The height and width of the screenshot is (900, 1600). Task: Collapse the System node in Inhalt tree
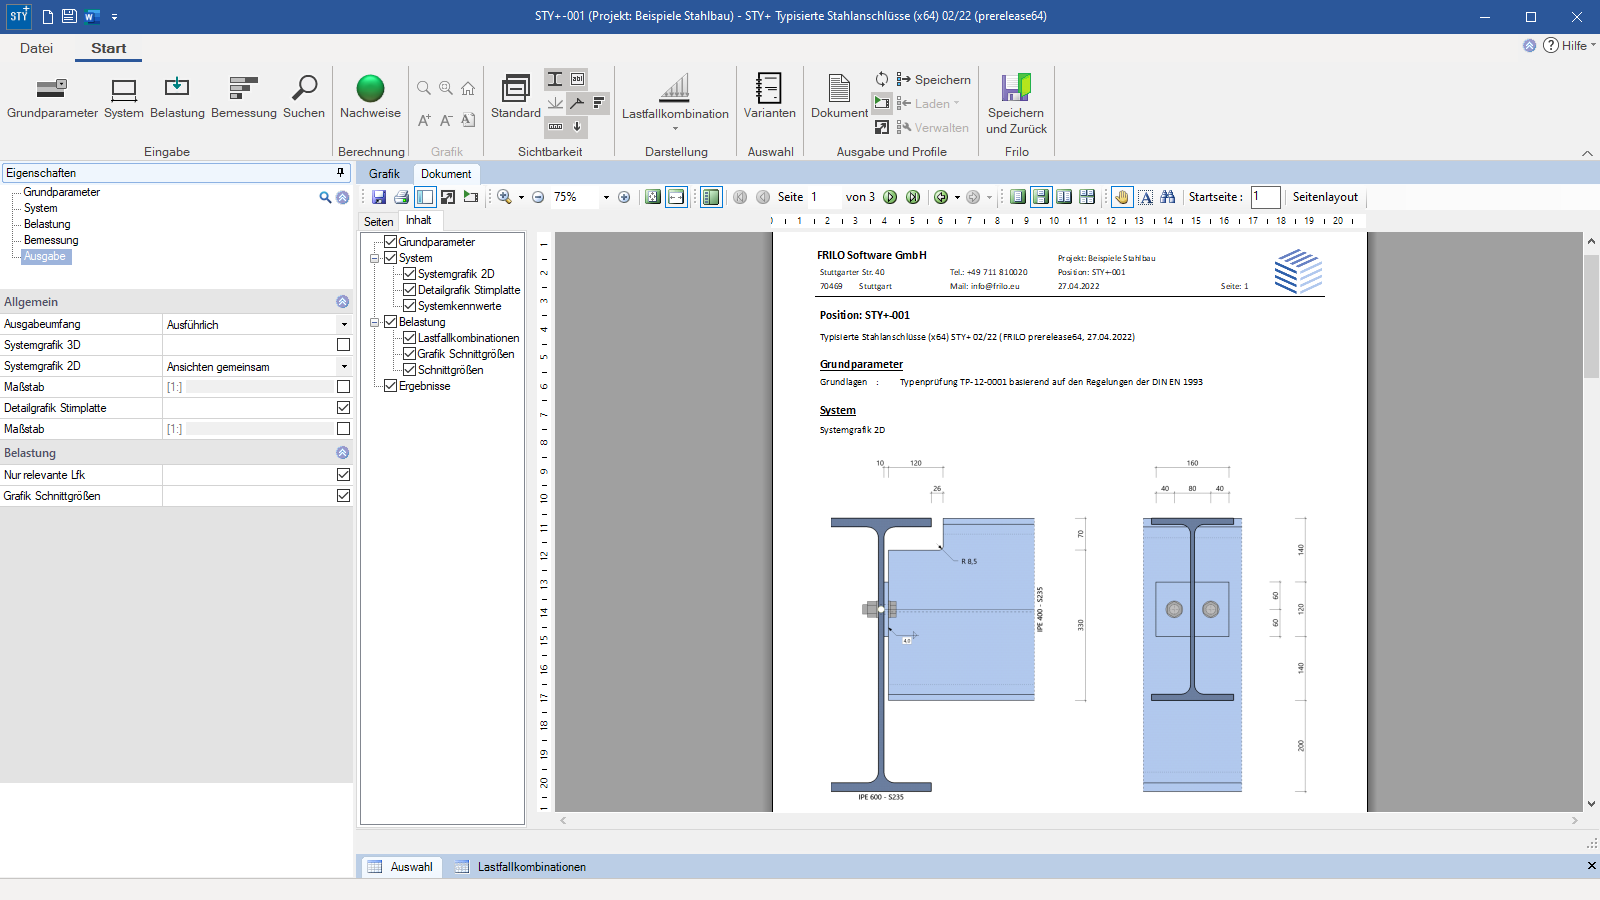375,258
